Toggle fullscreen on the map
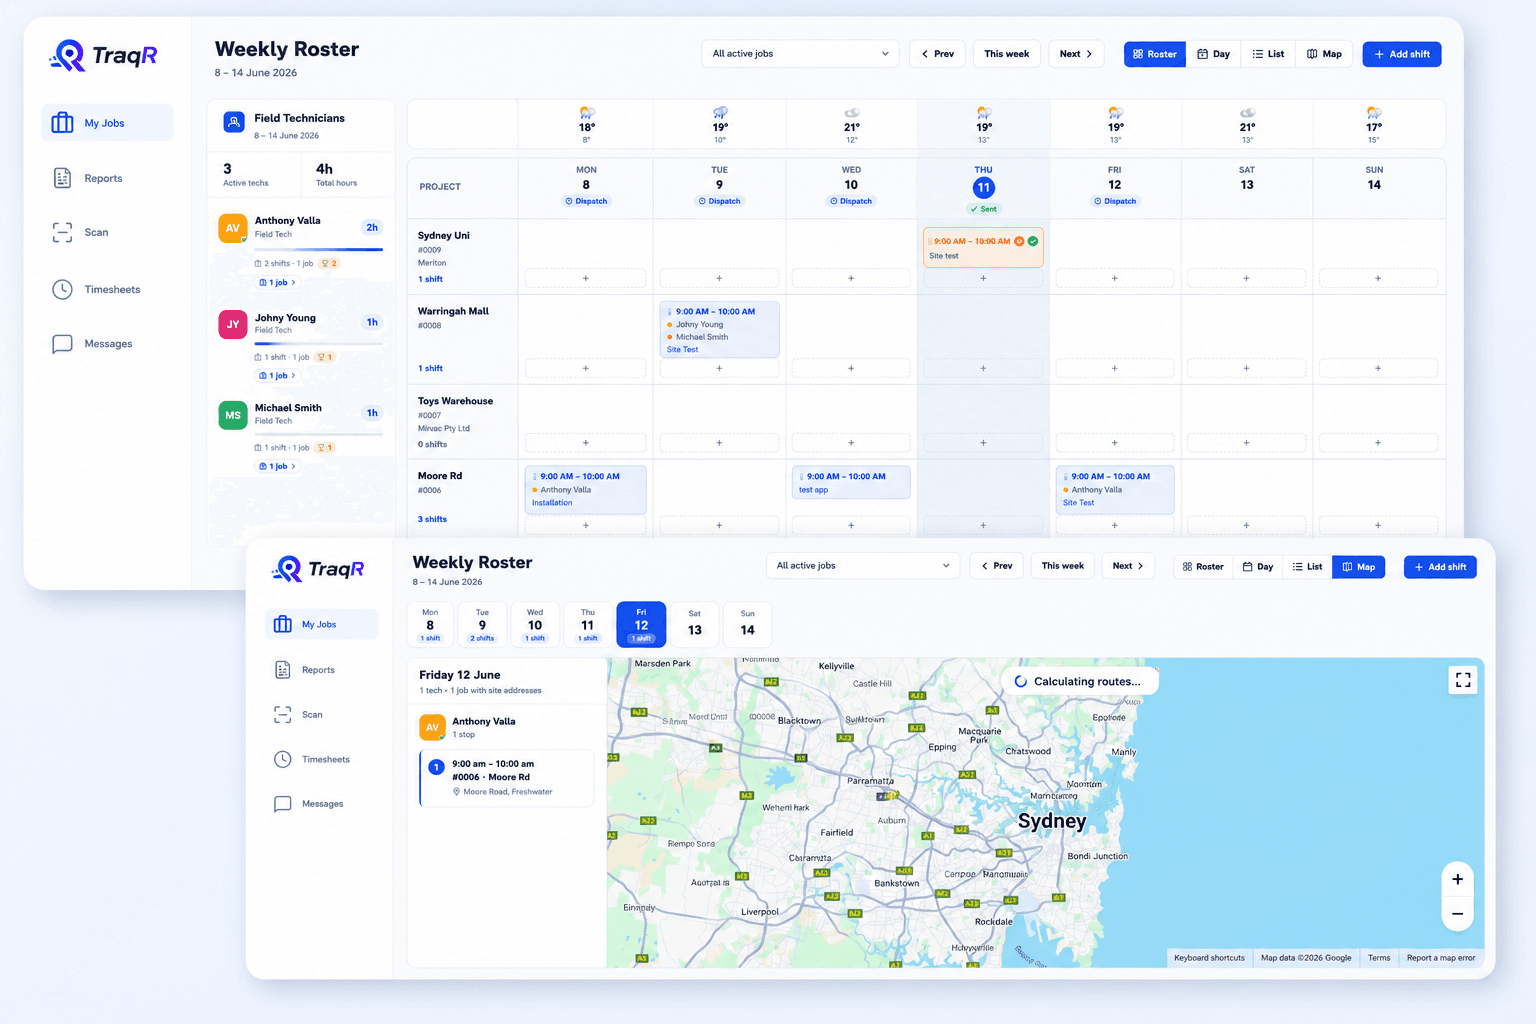The height and width of the screenshot is (1024, 1536). click(1463, 680)
